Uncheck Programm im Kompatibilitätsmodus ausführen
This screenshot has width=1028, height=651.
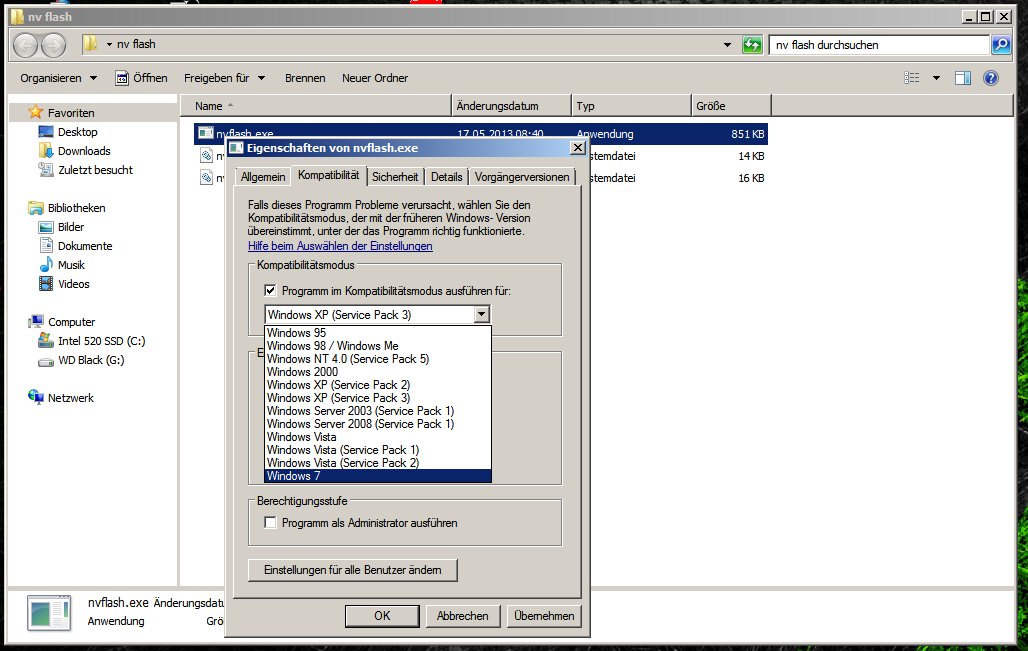tap(270, 290)
